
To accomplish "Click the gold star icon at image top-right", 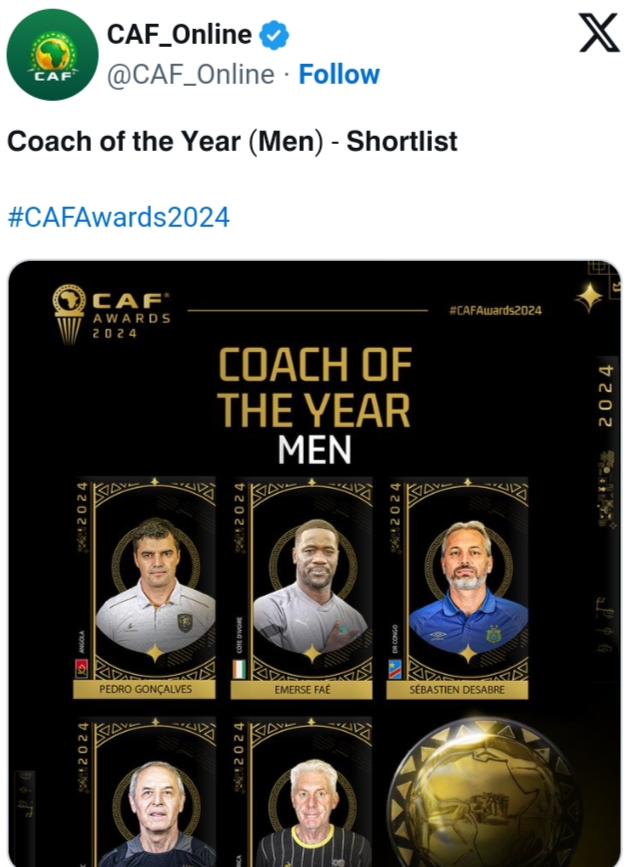I will click(x=591, y=296).
